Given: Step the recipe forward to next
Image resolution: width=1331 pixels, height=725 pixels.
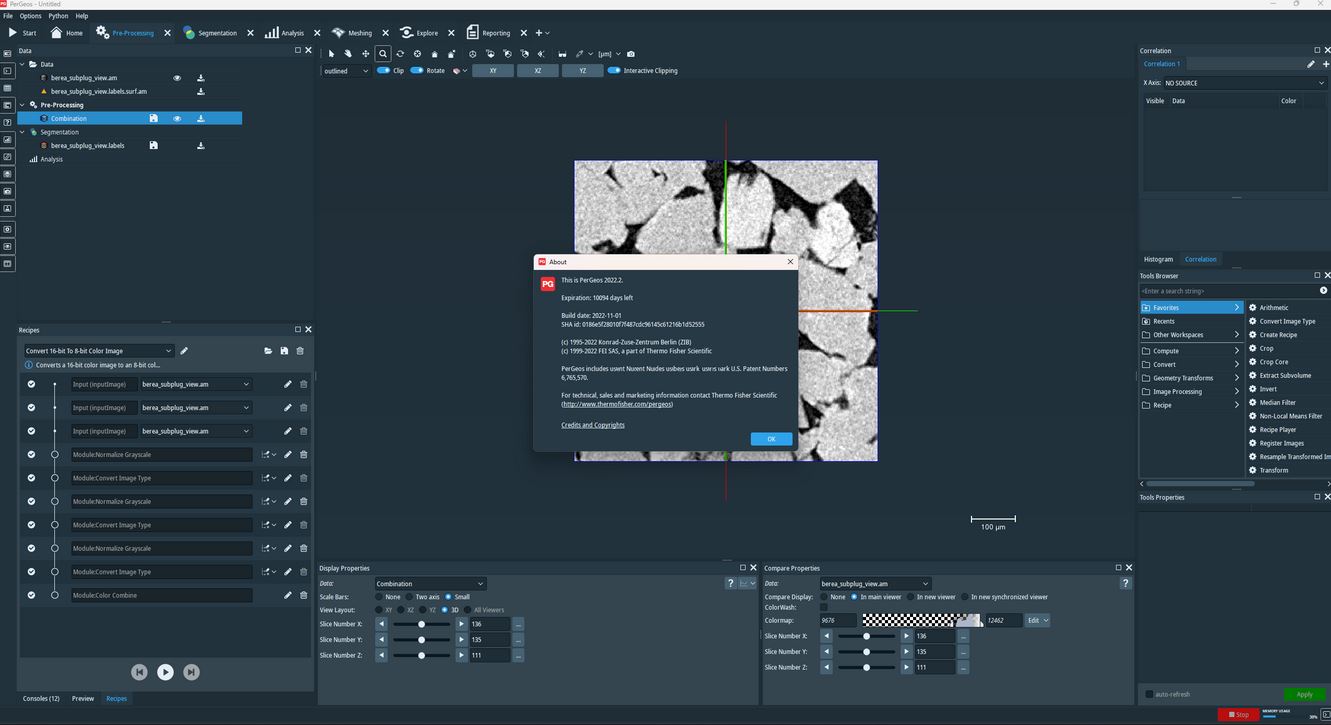Looking at the screenshot, I should [x=191, y=672].
